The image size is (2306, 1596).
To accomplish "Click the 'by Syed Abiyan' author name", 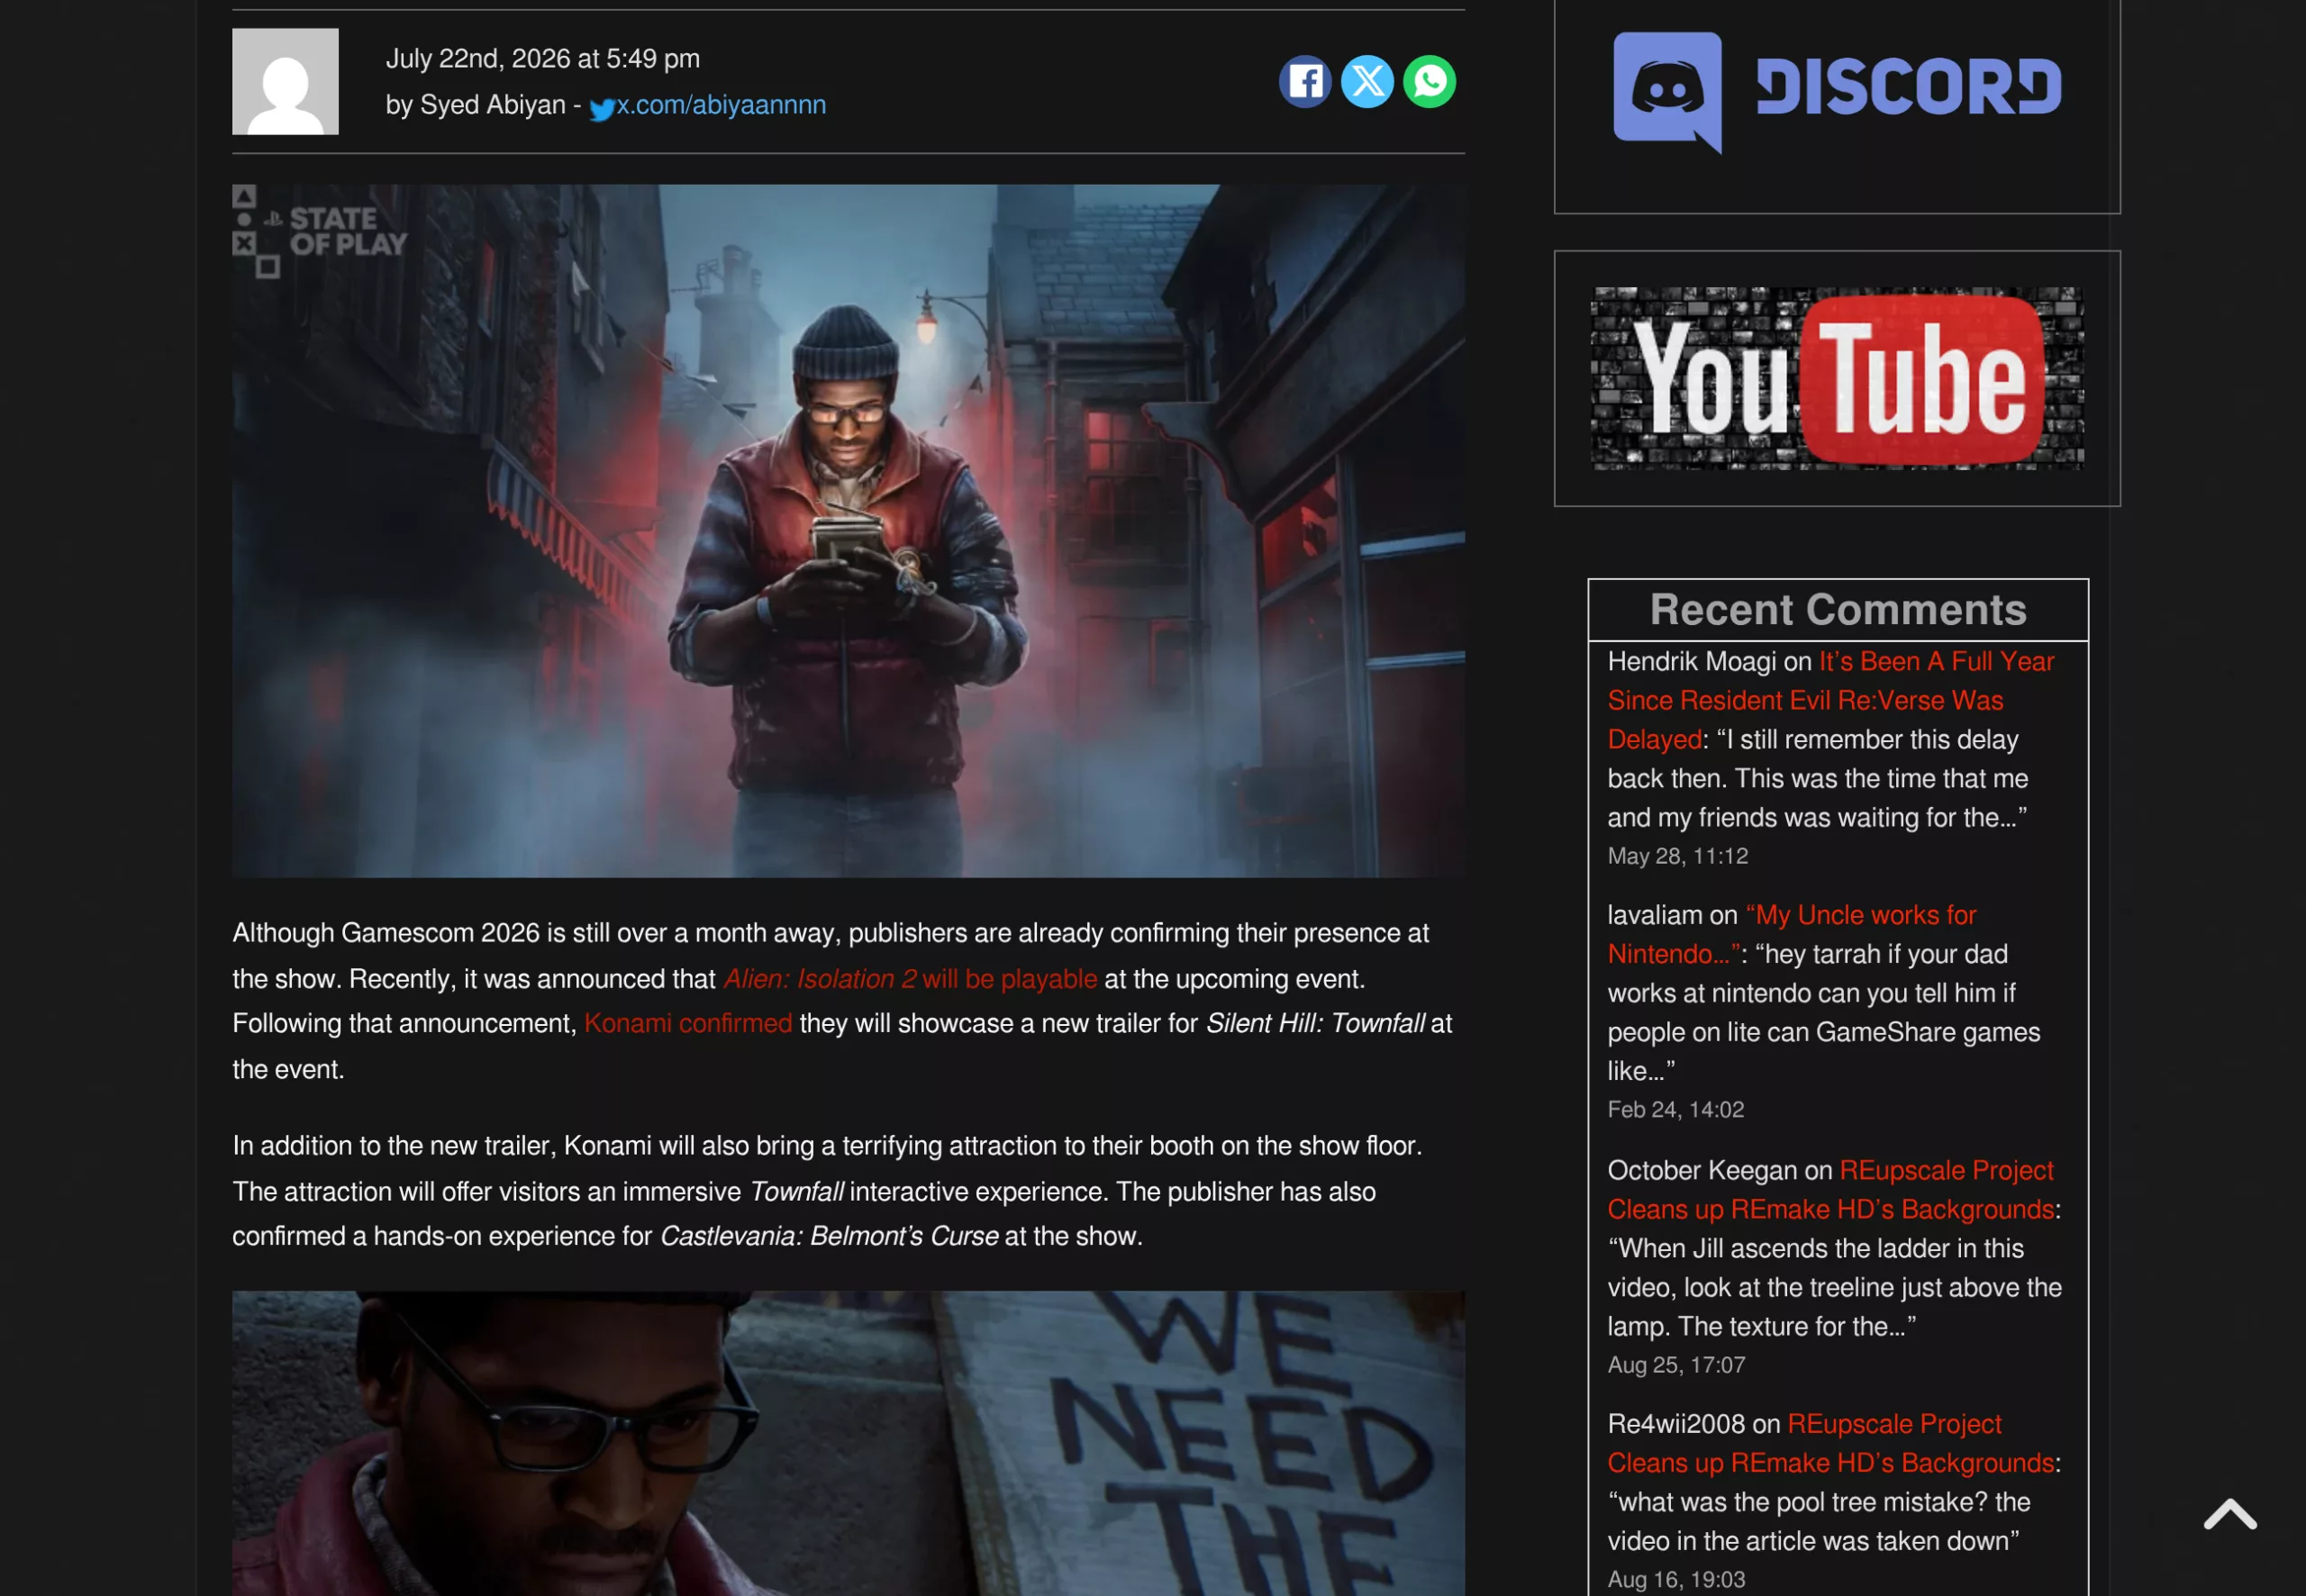I will point(476,105).
